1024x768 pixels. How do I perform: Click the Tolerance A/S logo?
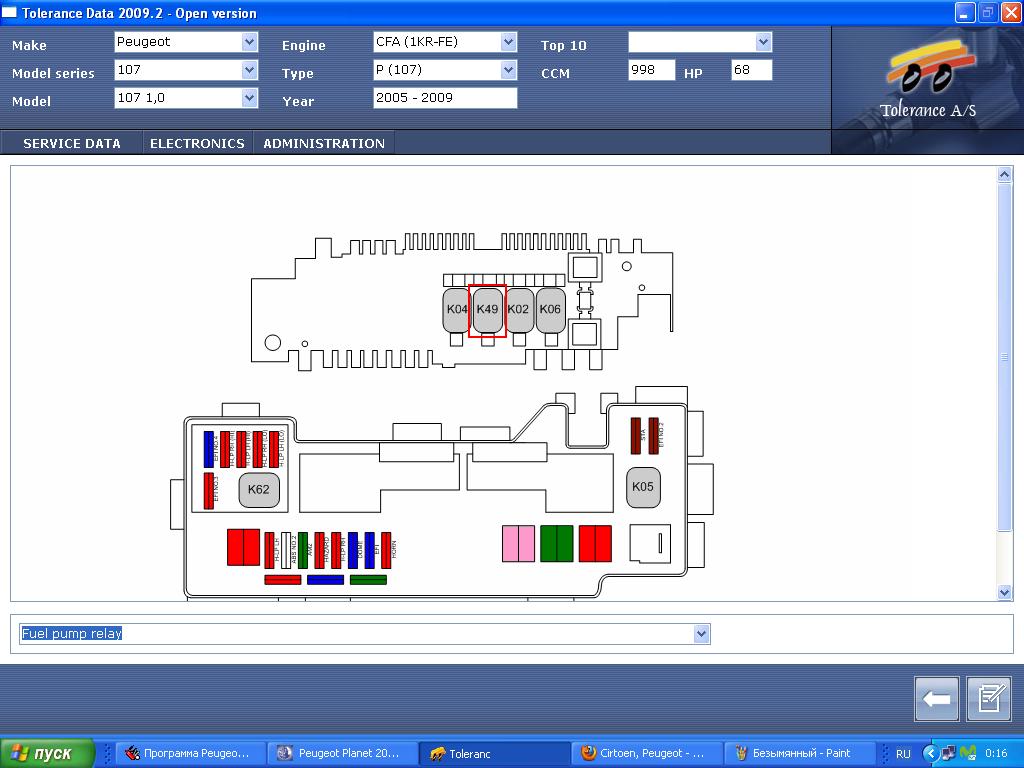coord(928,81)
